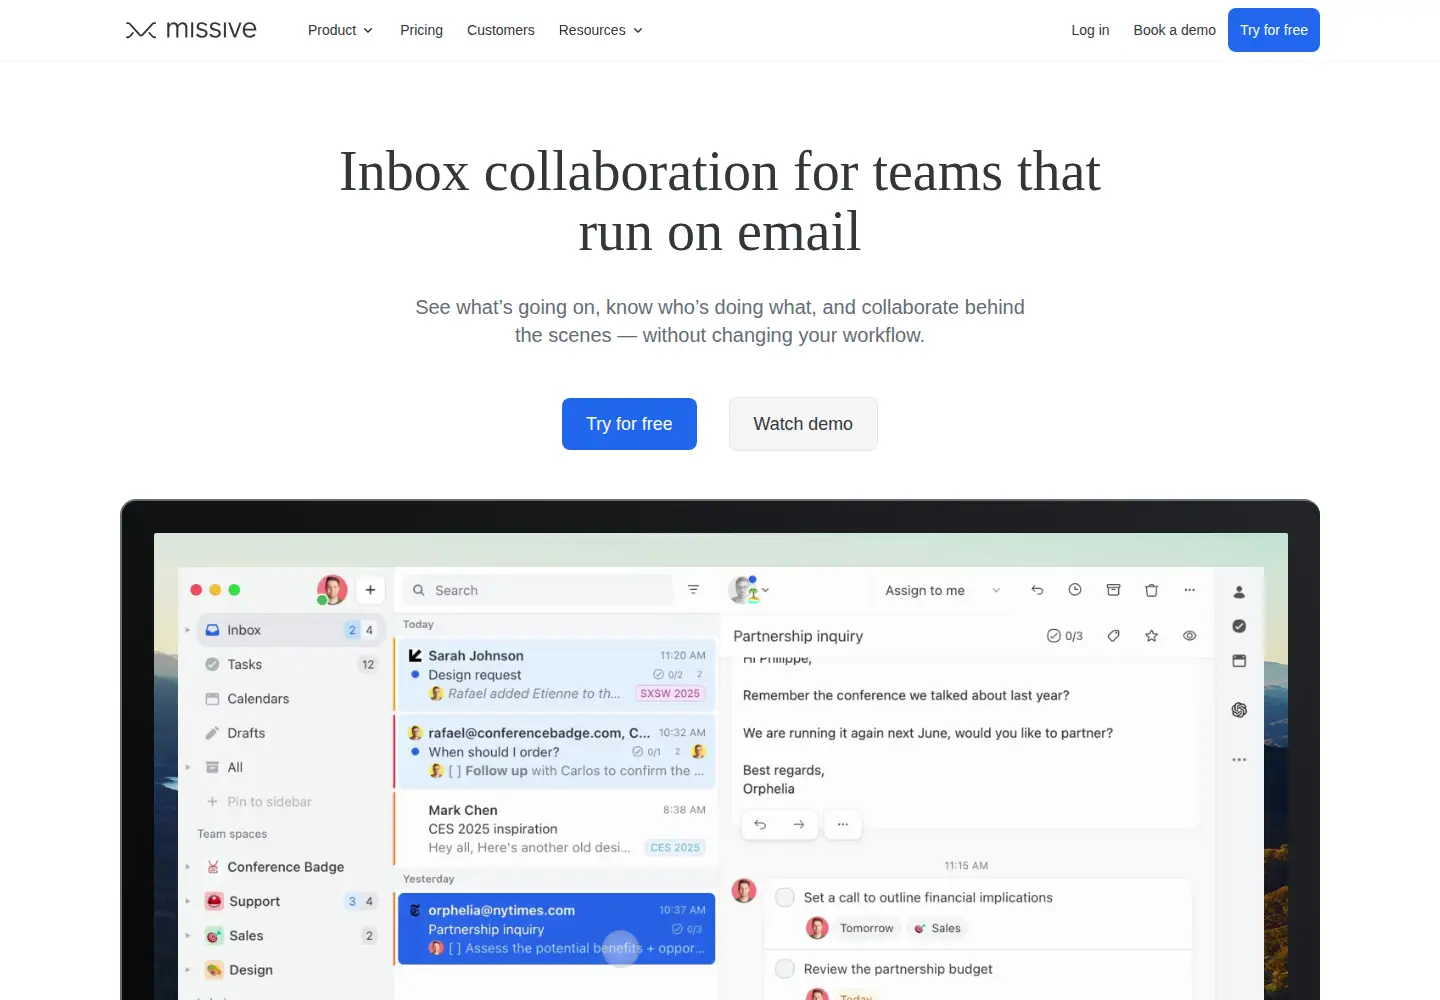
Task: Click the filter icon beside Search
Action: (x=693, y=590)
